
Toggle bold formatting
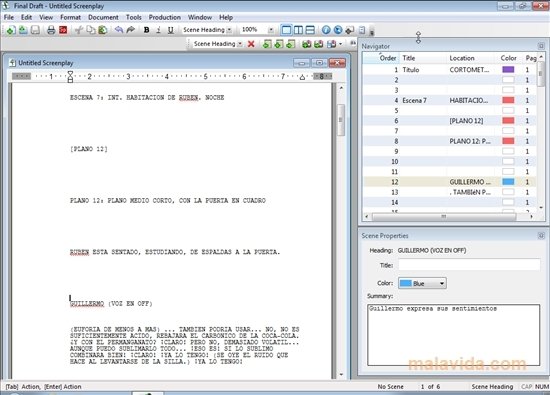(x=147, y=30)
